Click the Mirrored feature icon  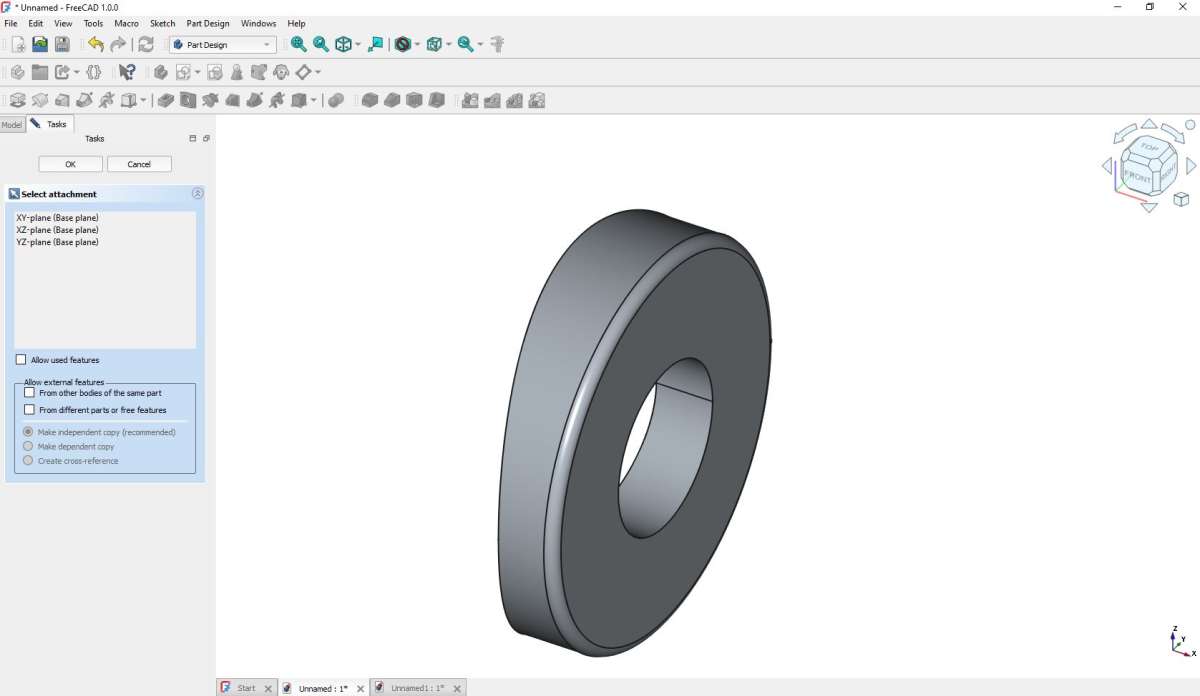469,100
